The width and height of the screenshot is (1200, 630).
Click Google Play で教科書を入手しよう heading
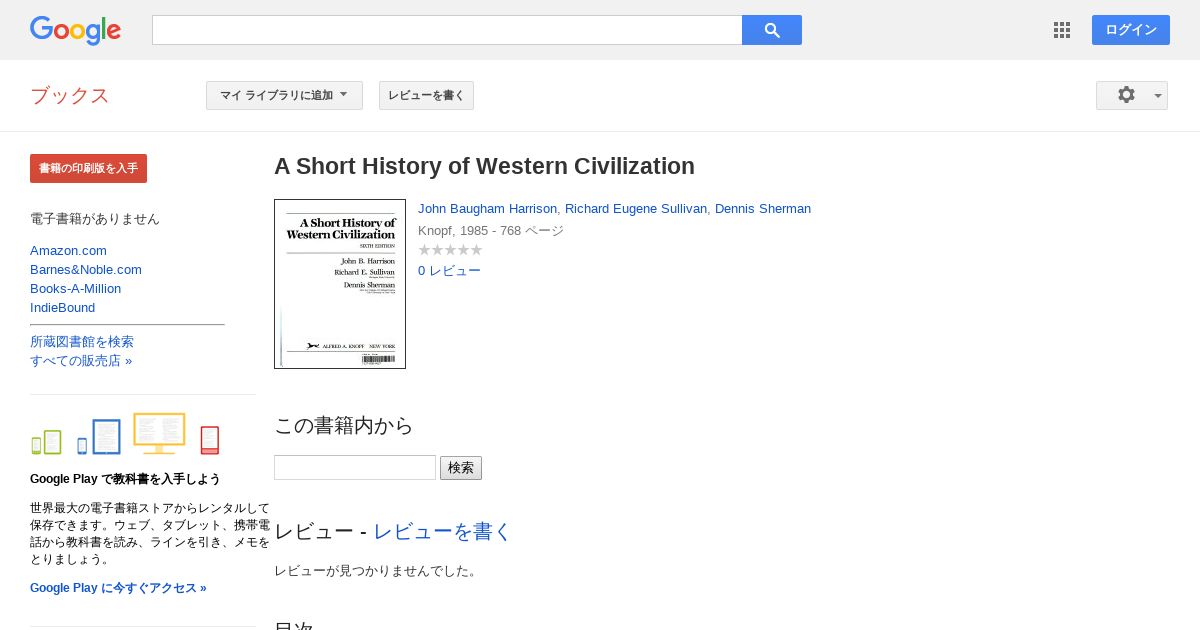(x=125, y=479)
